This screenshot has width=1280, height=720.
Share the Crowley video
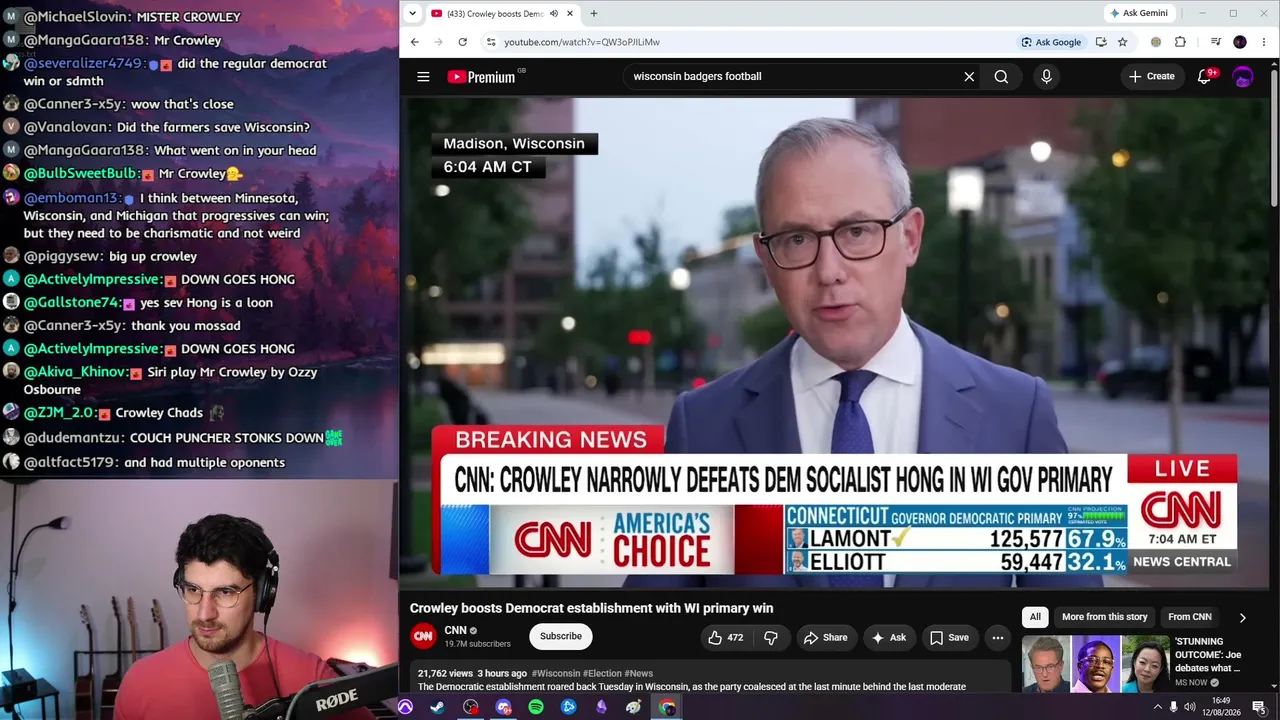click(x=825, y=637)
